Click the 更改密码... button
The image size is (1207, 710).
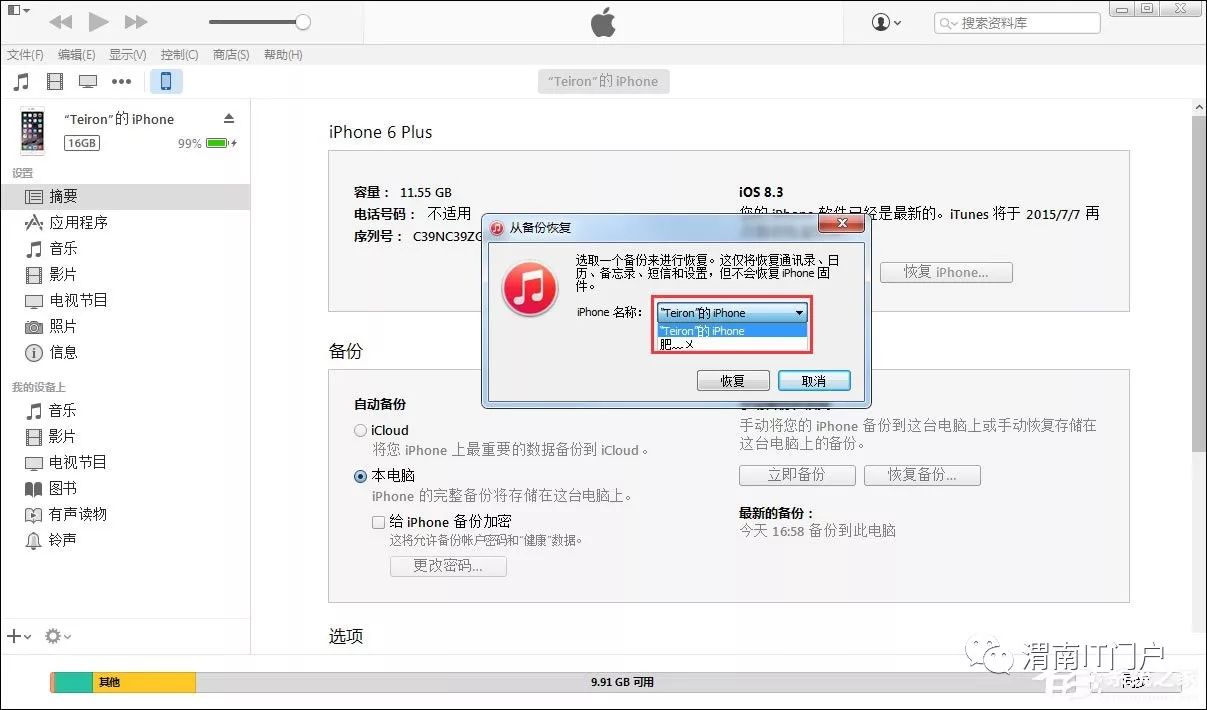448,566
